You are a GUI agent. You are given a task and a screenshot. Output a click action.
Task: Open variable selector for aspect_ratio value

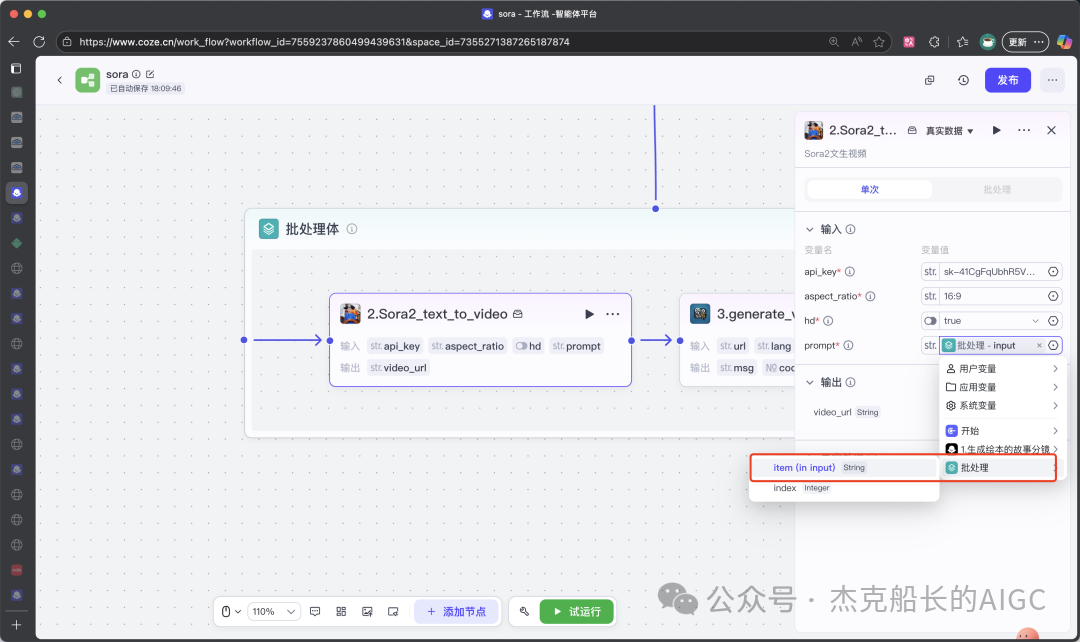1053,296
